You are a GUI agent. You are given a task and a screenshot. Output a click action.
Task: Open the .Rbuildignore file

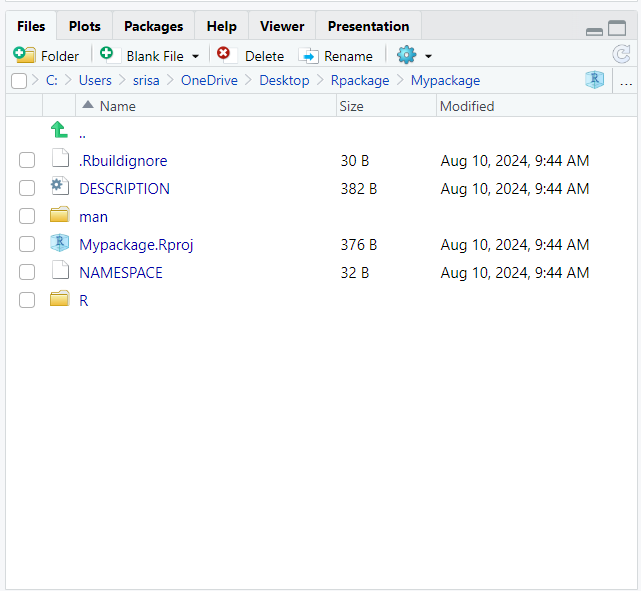123,161
